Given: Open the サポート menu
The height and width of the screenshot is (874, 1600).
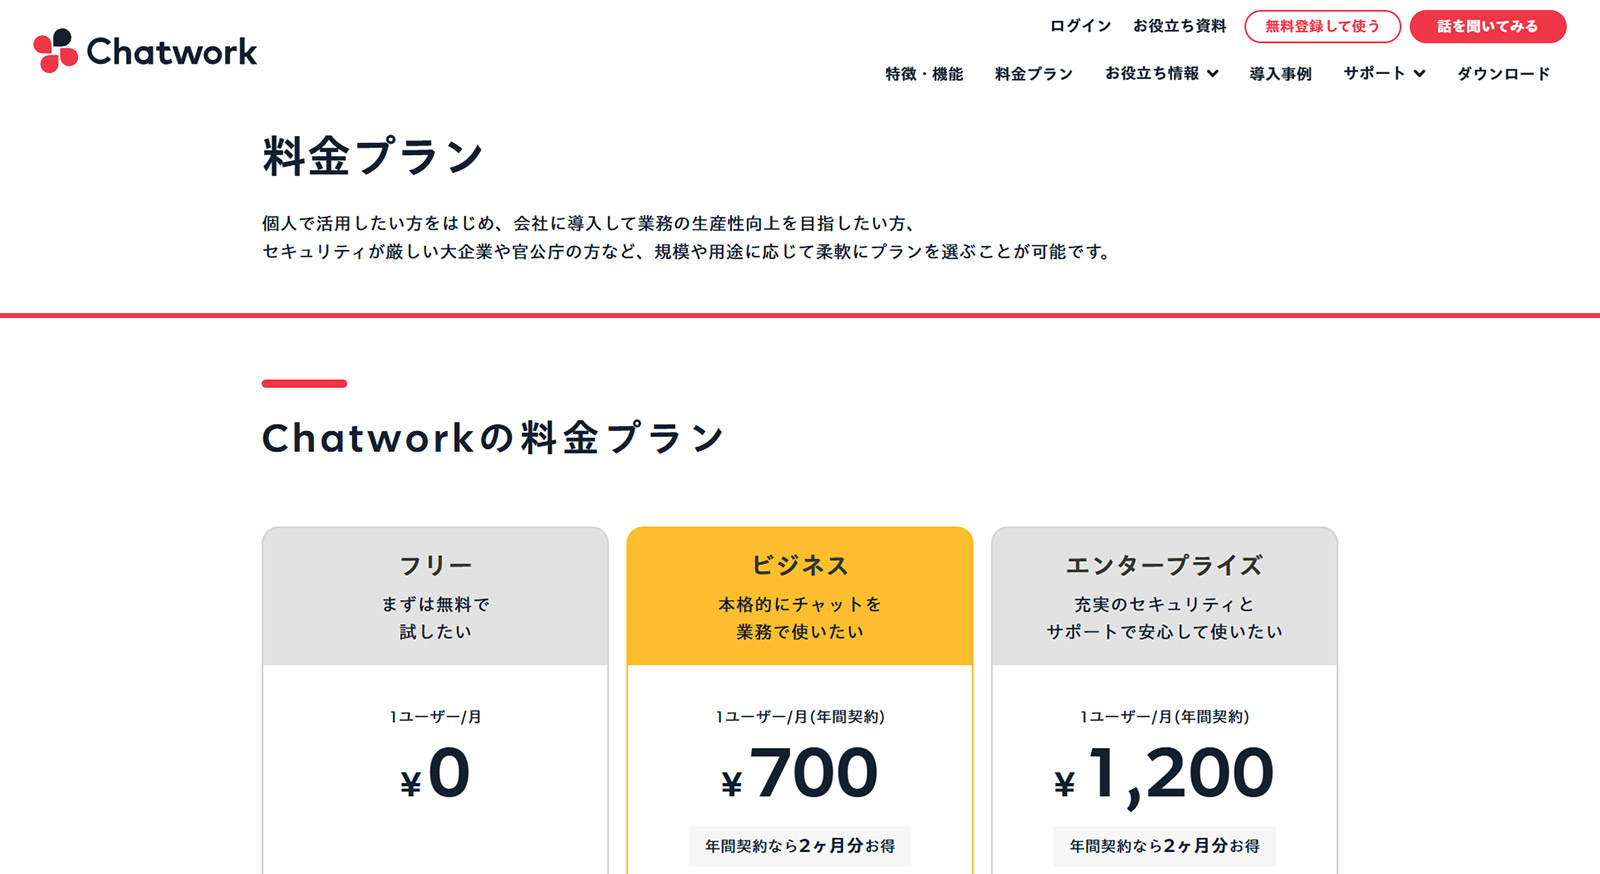Looking at the screenshot, I should [x=1384, y=74].
